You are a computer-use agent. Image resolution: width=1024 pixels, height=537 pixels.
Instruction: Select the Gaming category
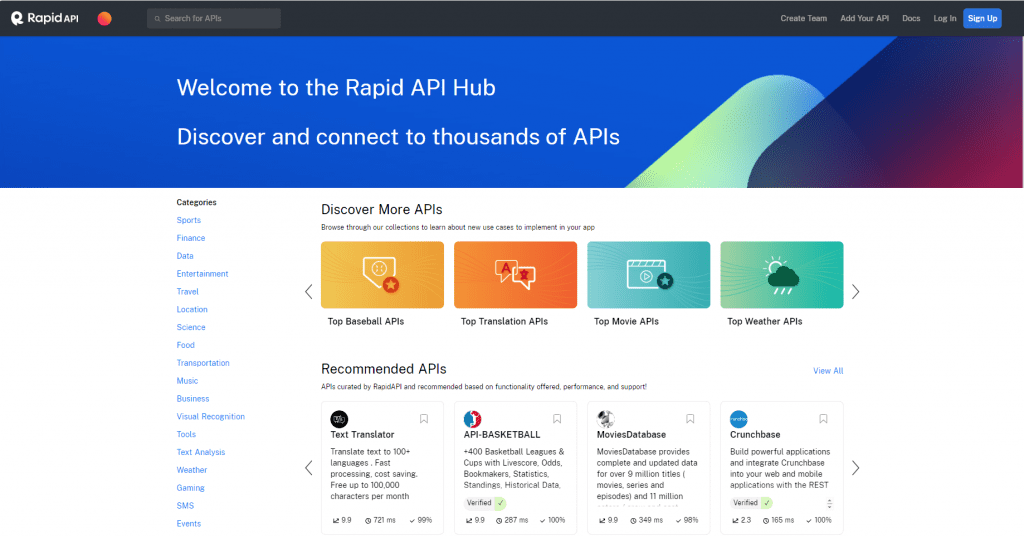tap(190, 487)
